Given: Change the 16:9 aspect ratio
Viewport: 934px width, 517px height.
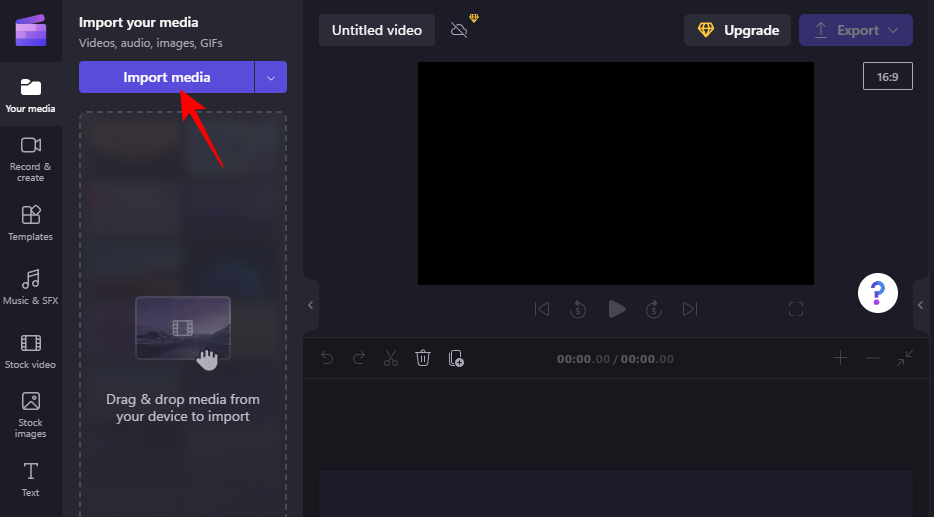Looking at the screenshot, I should point(887,76).
